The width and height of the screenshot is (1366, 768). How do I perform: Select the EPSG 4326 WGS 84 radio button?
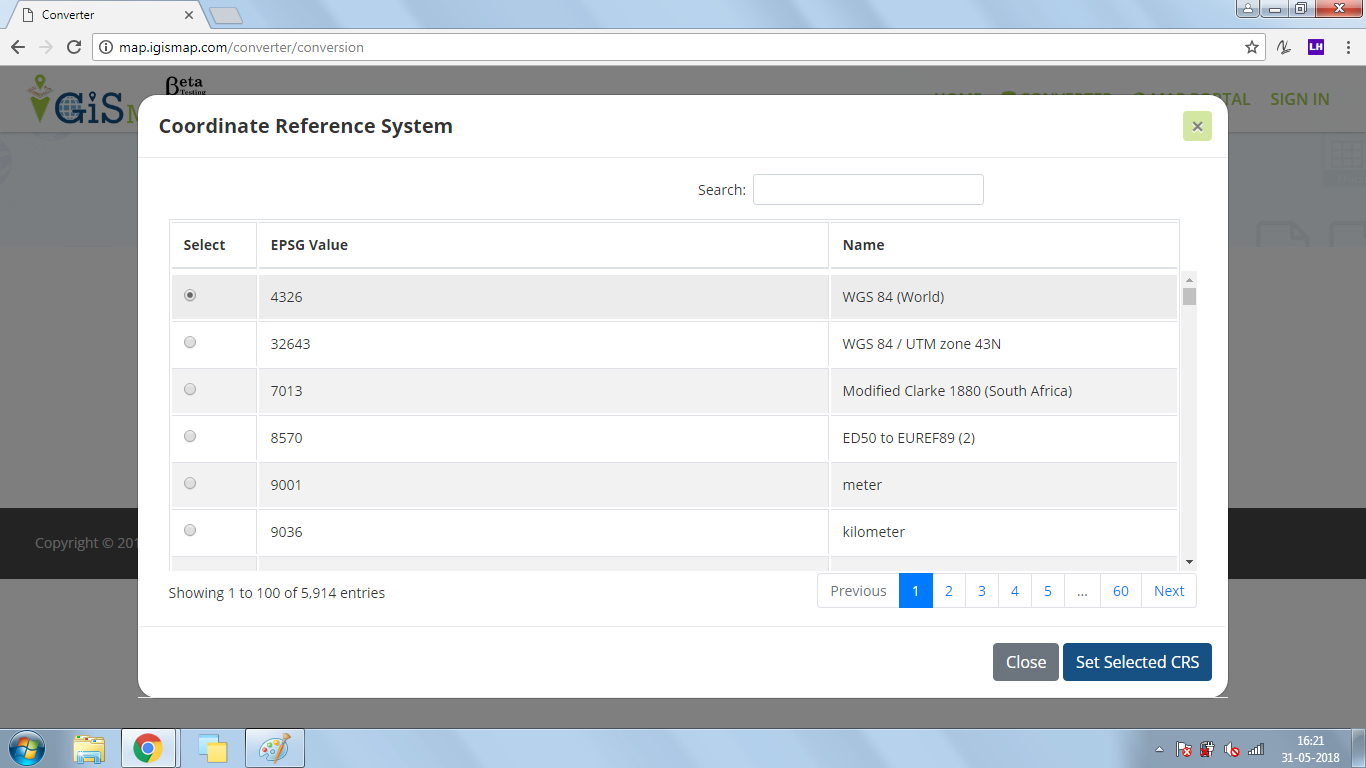(190, 296)
